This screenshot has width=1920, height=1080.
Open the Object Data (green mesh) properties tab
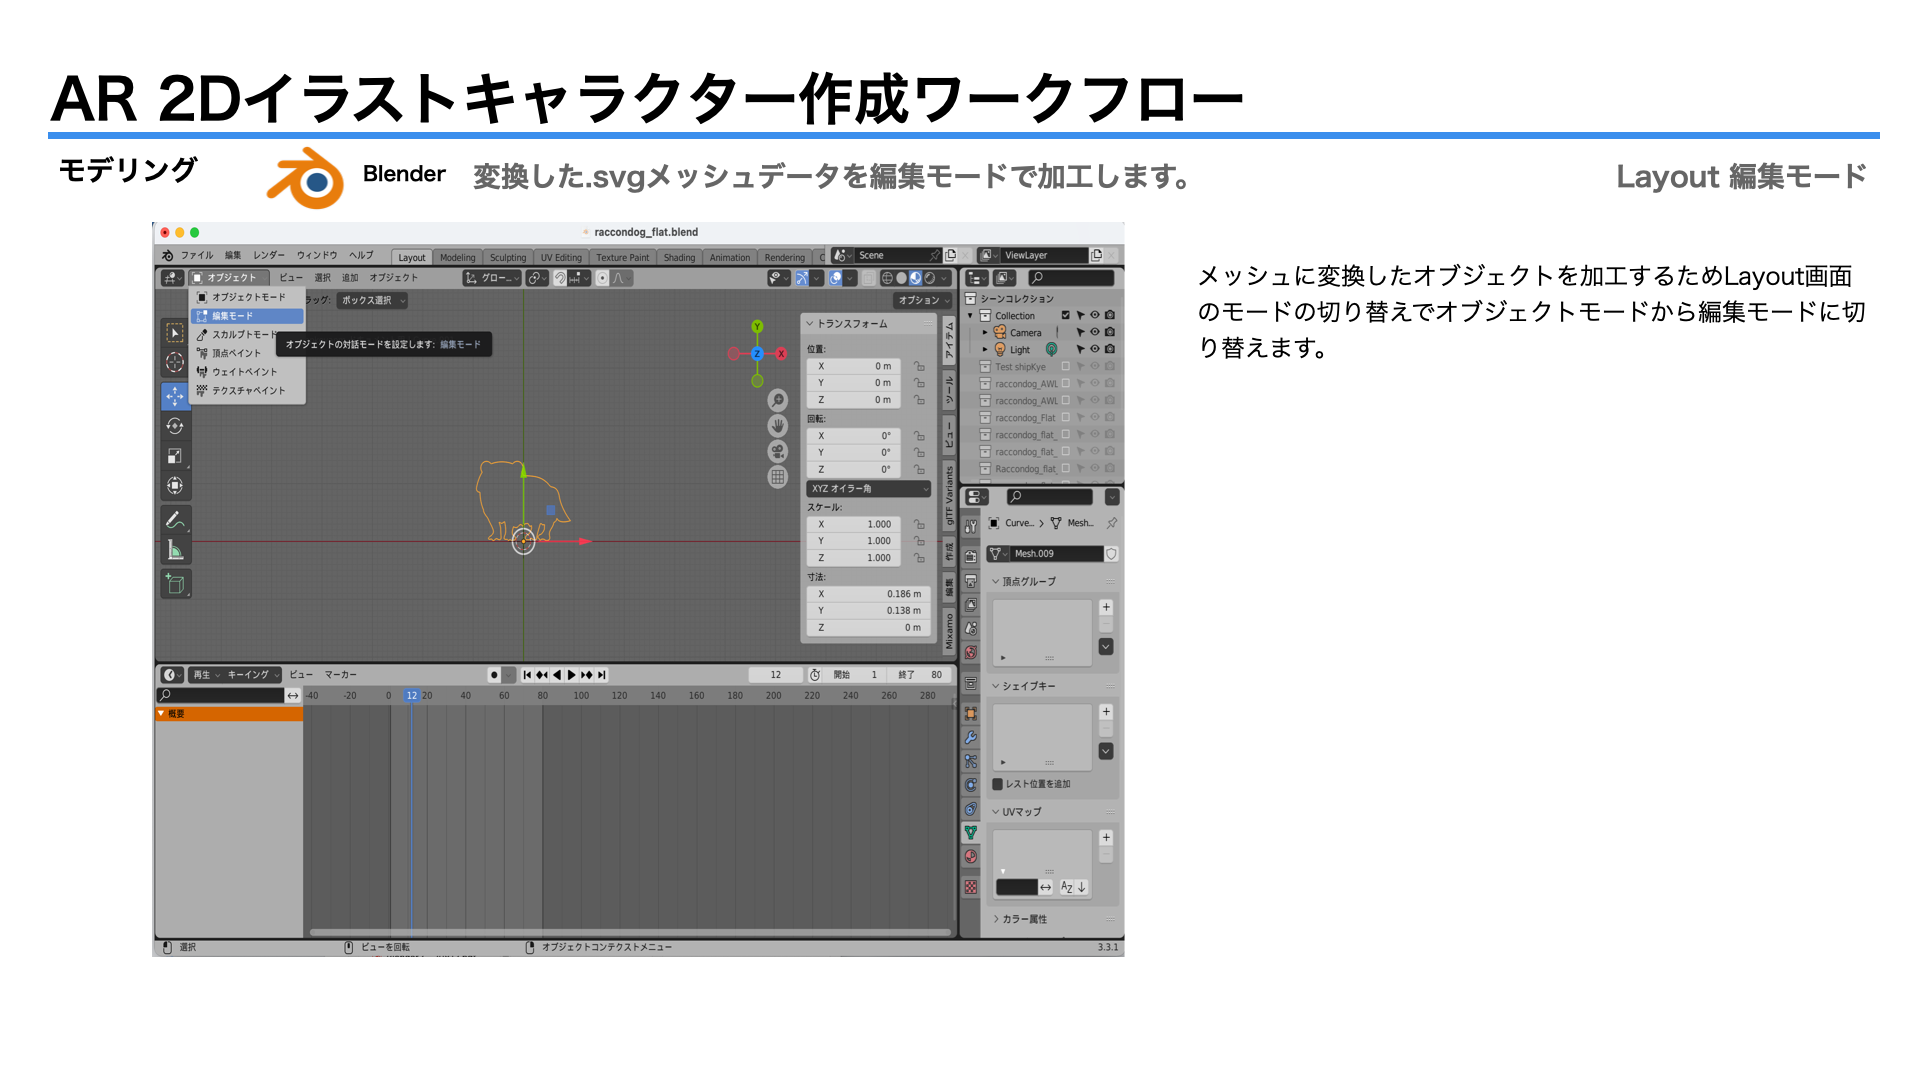[971, 833]
